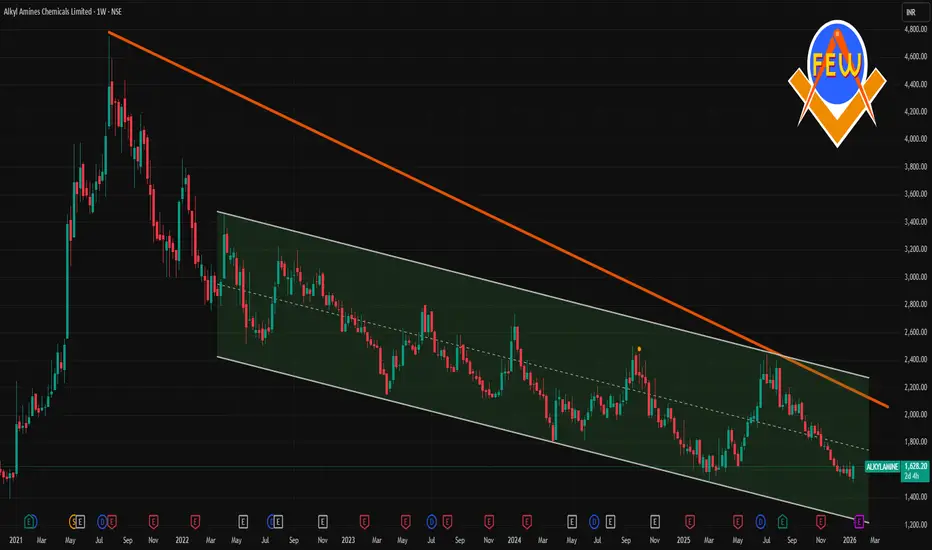Open the blue dividend marker near July 2023

click(x=432, y=521)
